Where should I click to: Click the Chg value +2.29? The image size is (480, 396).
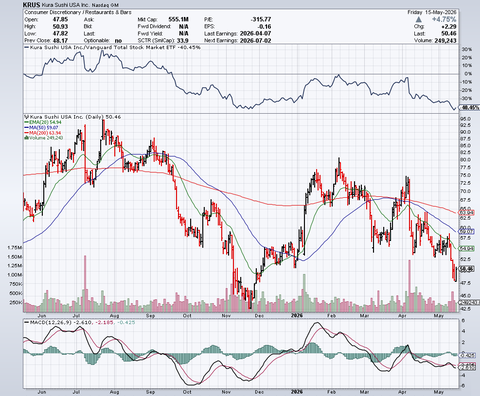tap(449, 26)
